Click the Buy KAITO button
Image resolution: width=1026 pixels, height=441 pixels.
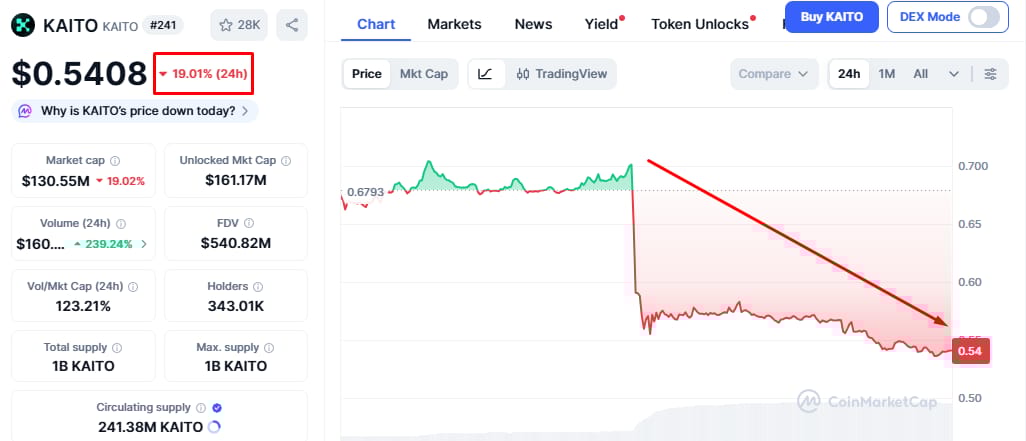coord(831,17)
